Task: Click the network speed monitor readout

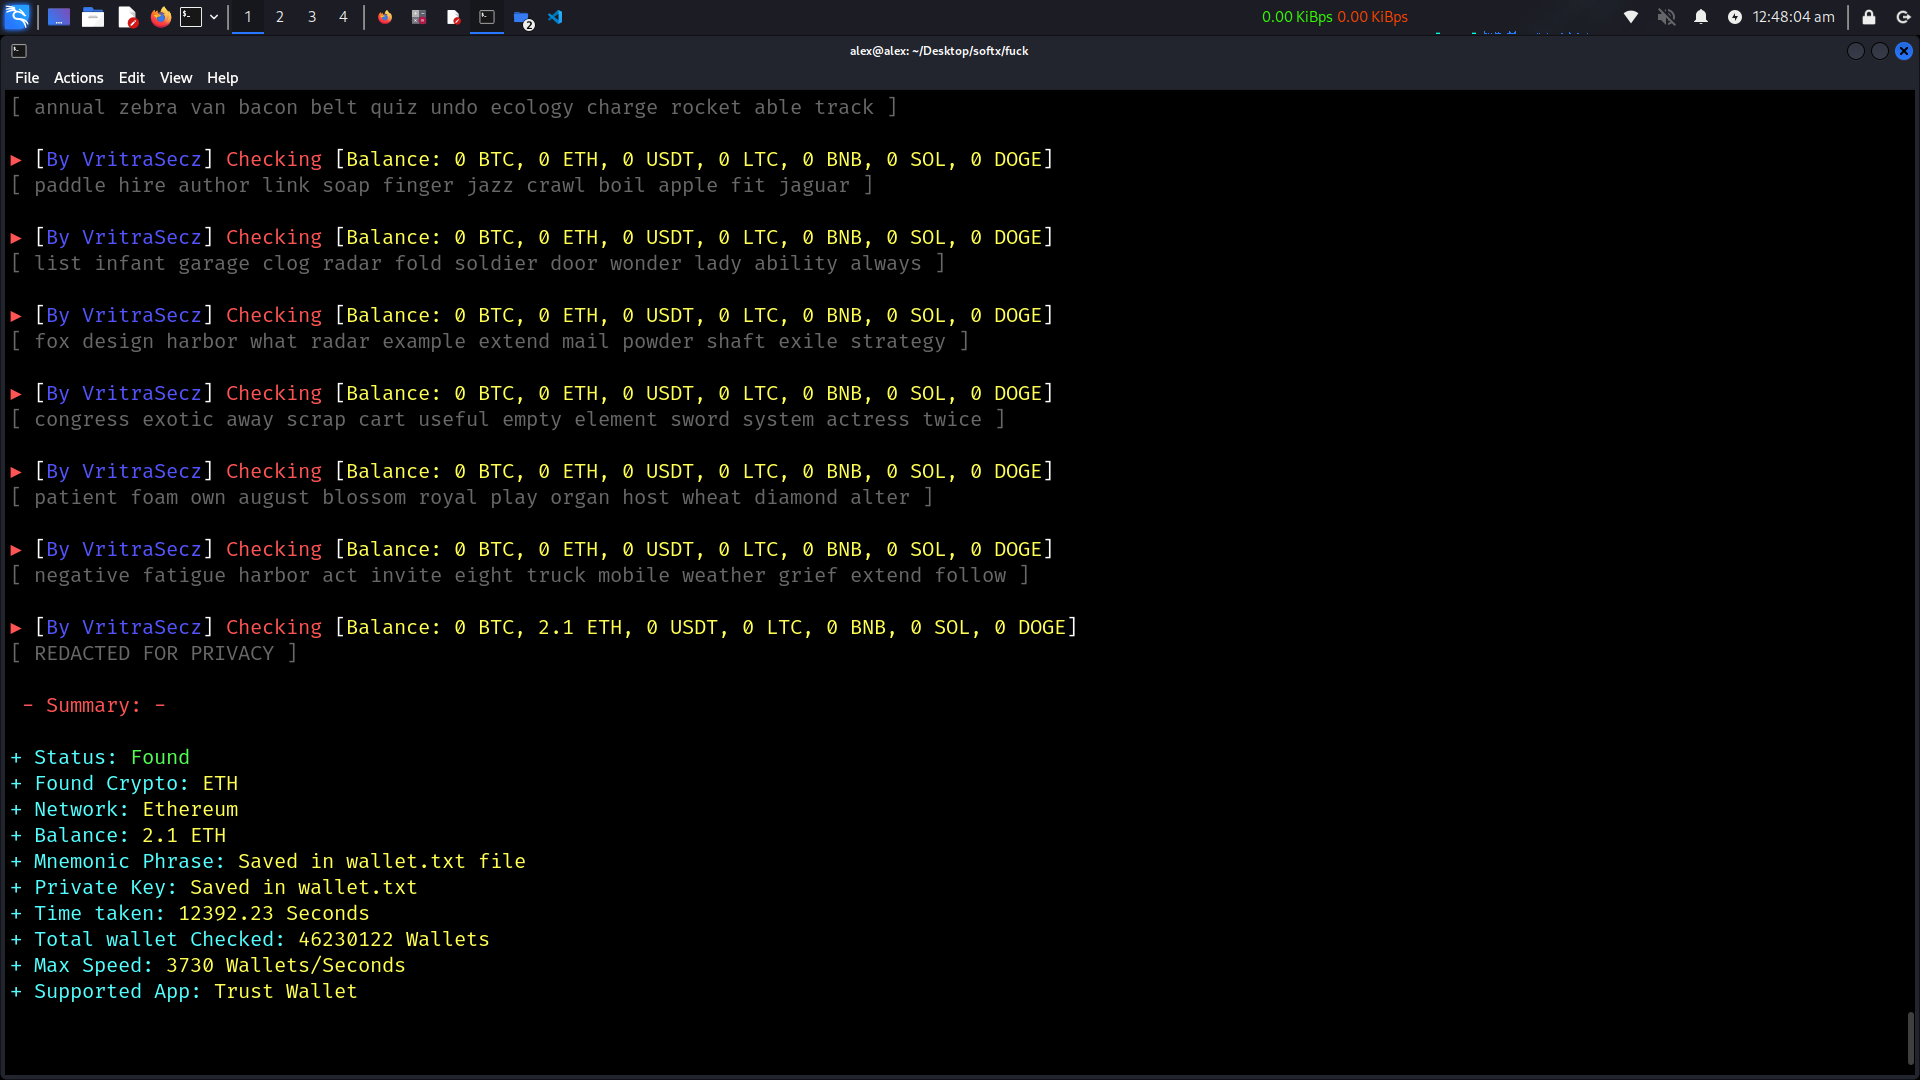Action: coord(1334,17)
